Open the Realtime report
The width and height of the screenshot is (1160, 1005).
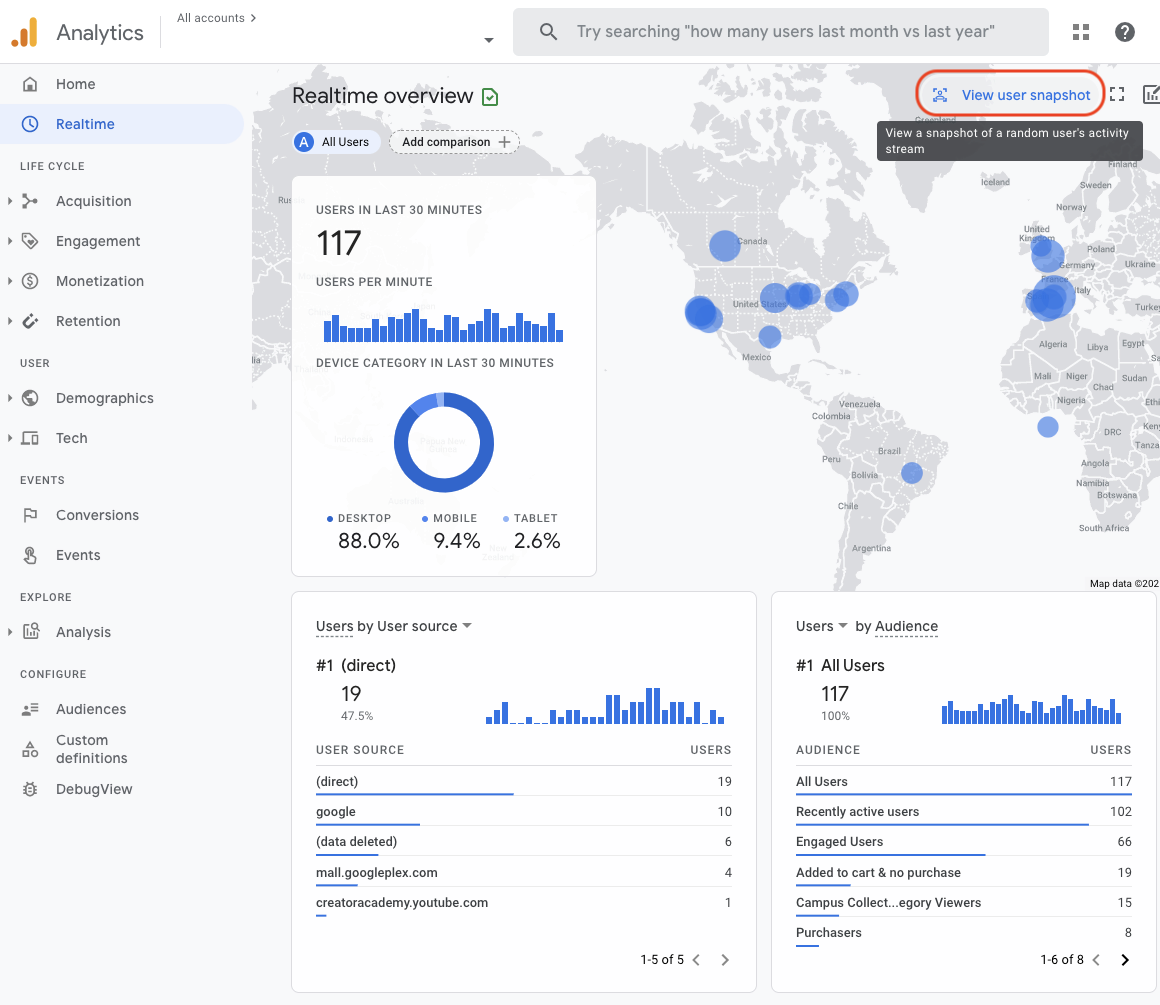(x=85, y=124)
